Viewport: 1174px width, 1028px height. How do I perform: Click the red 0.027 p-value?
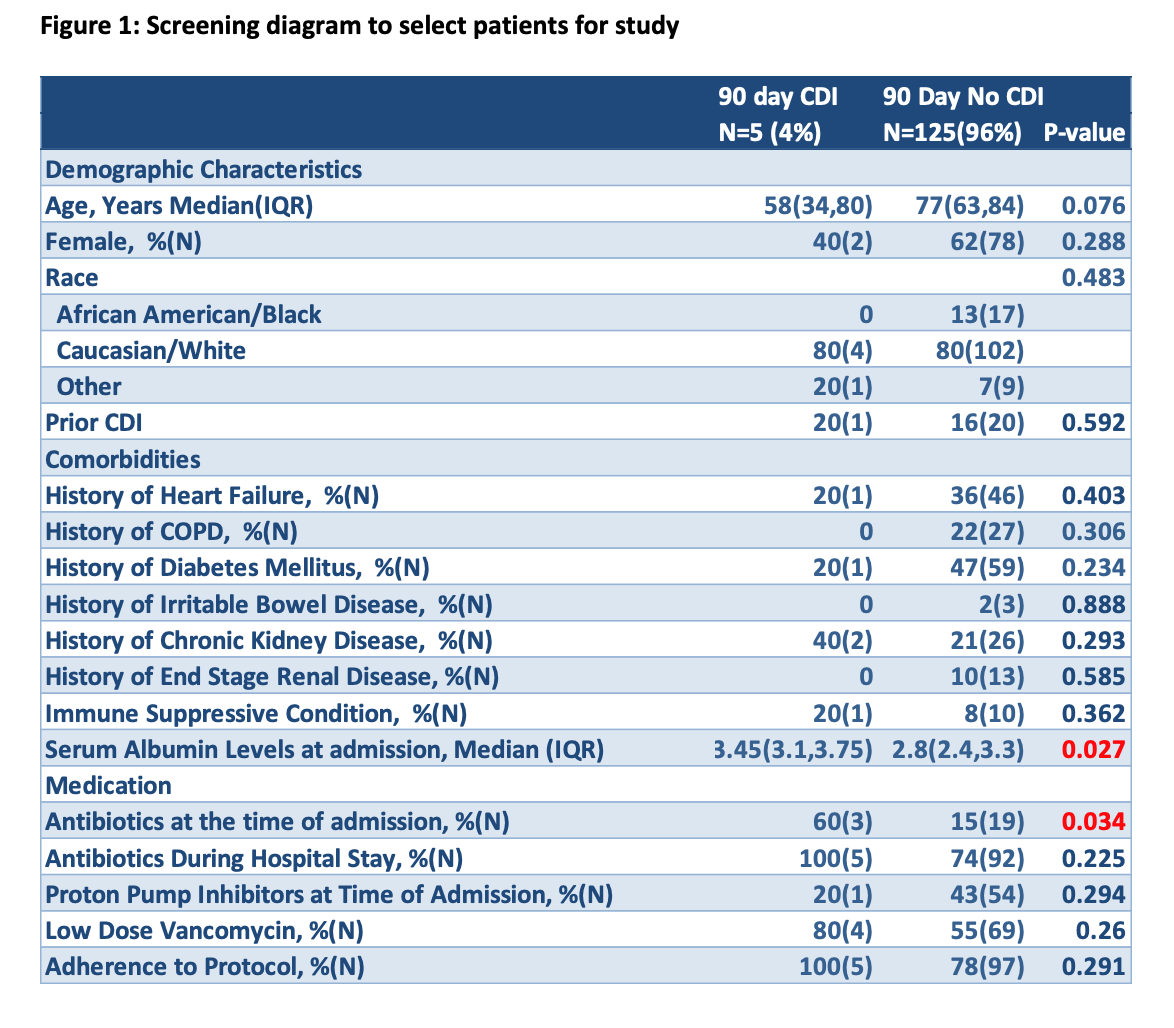point(1093,750)
